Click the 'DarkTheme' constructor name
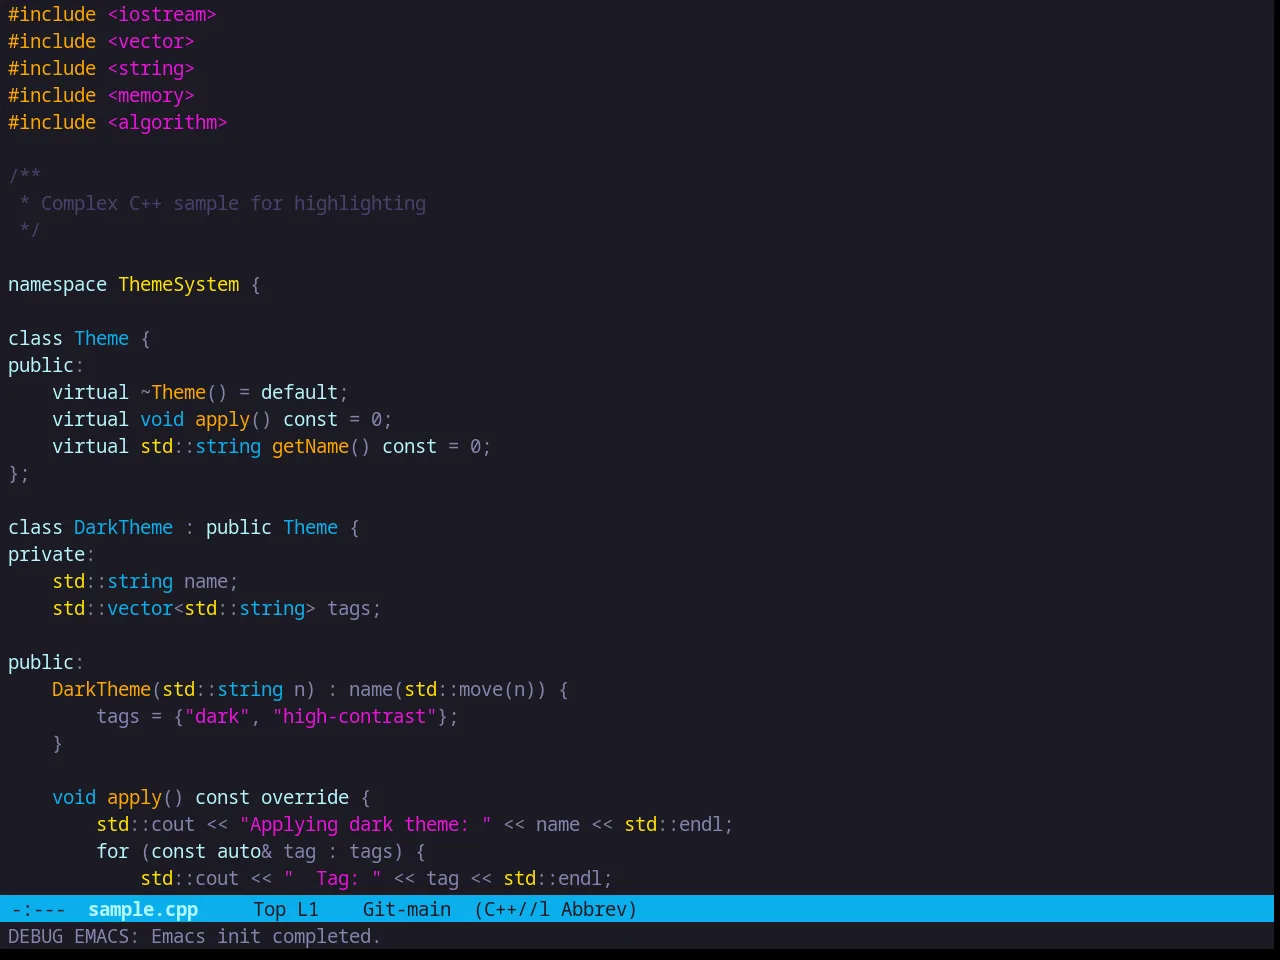This screenshot has width=1280, height=960. coord(101,689)
